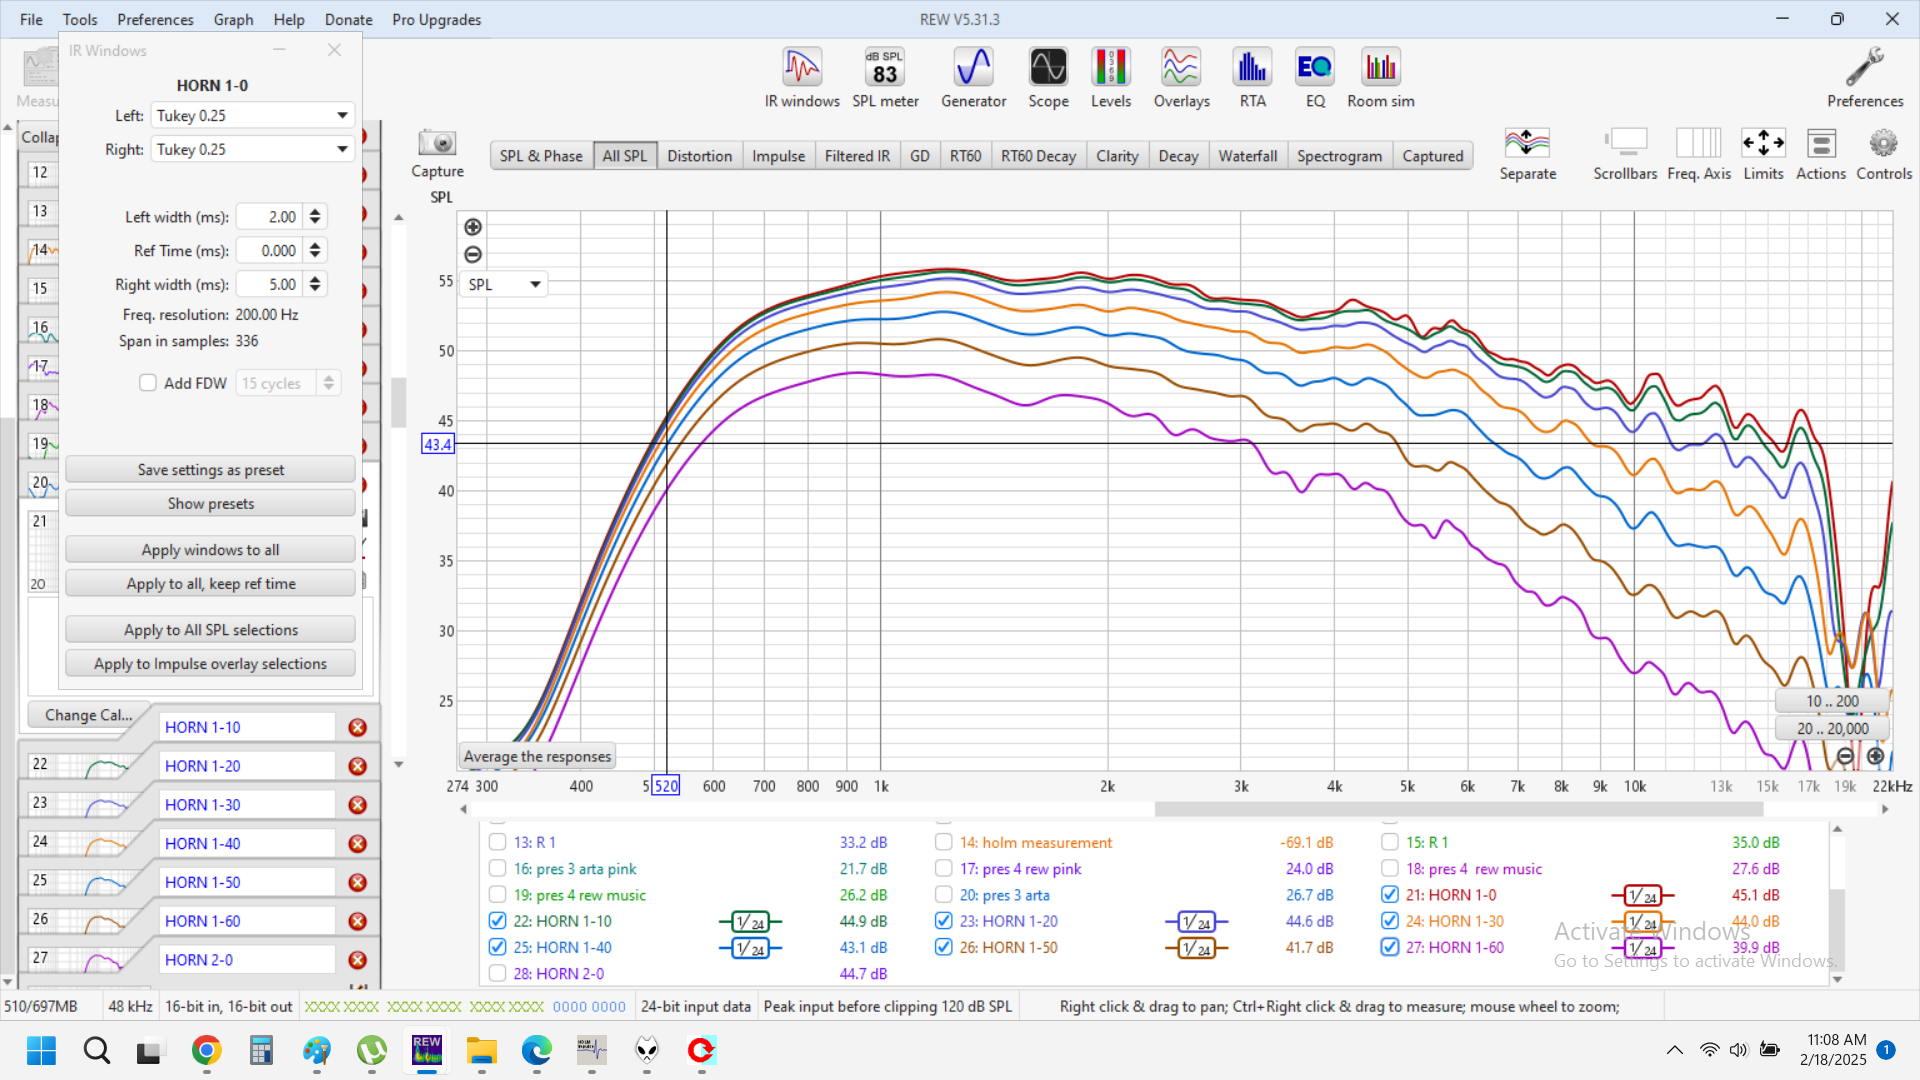The image size is (1920, 1080).
Task: Select measurement 24 thumbnail
Action: [x=85, y=844]
